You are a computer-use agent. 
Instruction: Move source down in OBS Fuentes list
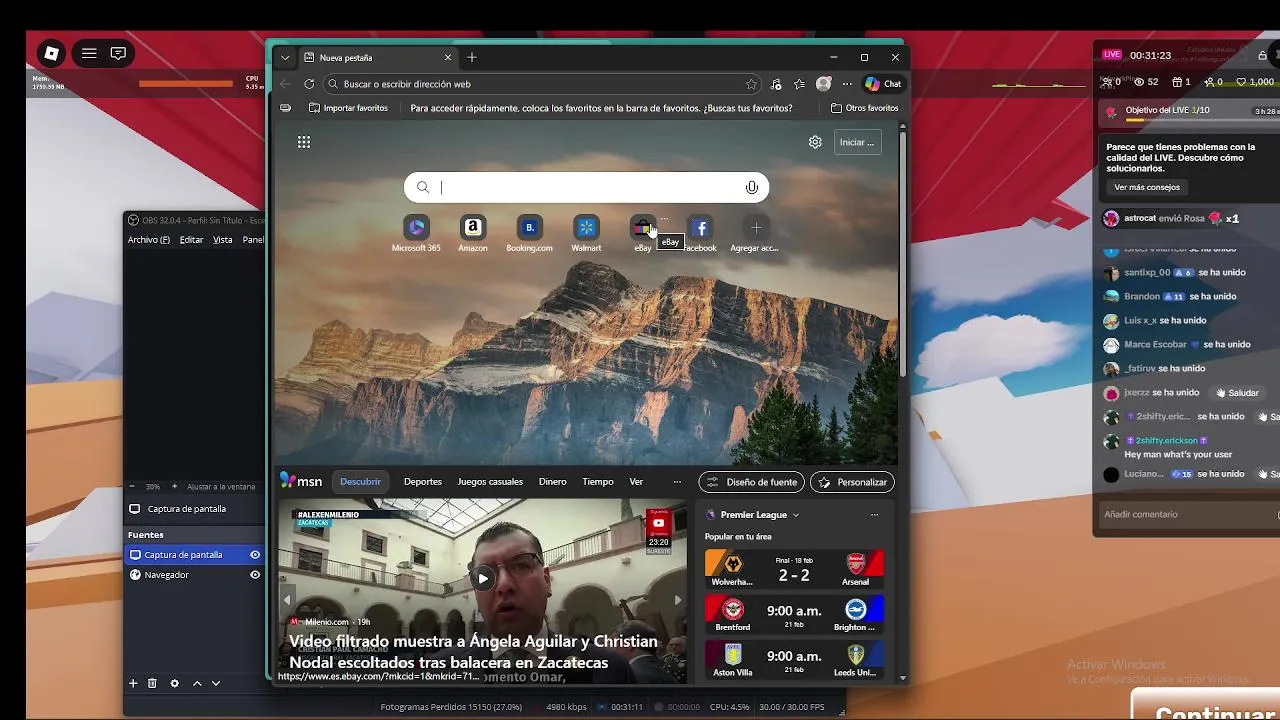click(x=215, y=683)
